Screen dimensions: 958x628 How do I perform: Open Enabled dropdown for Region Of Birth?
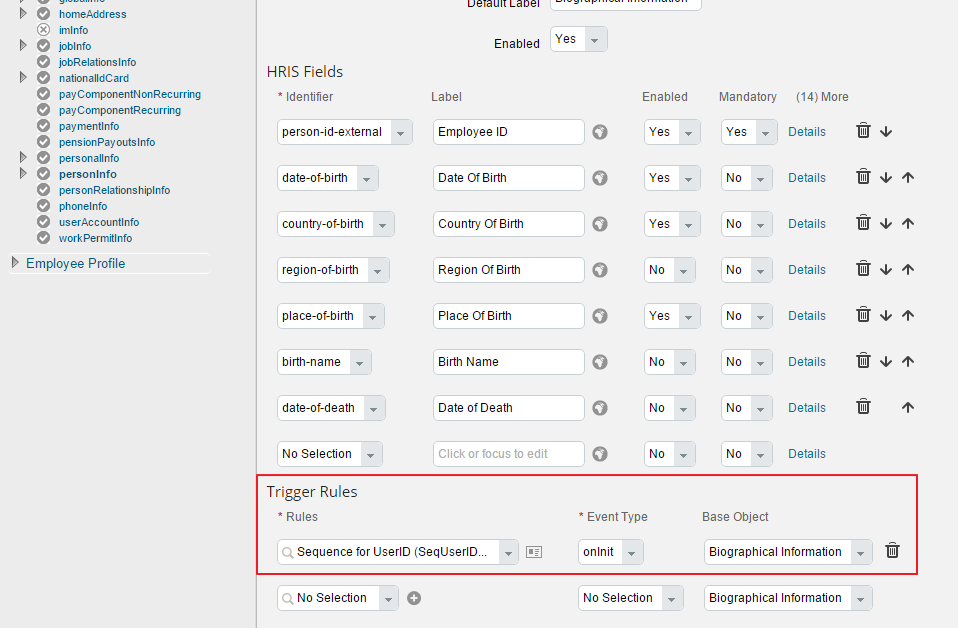pyautogui.click(x=669, y=270)
